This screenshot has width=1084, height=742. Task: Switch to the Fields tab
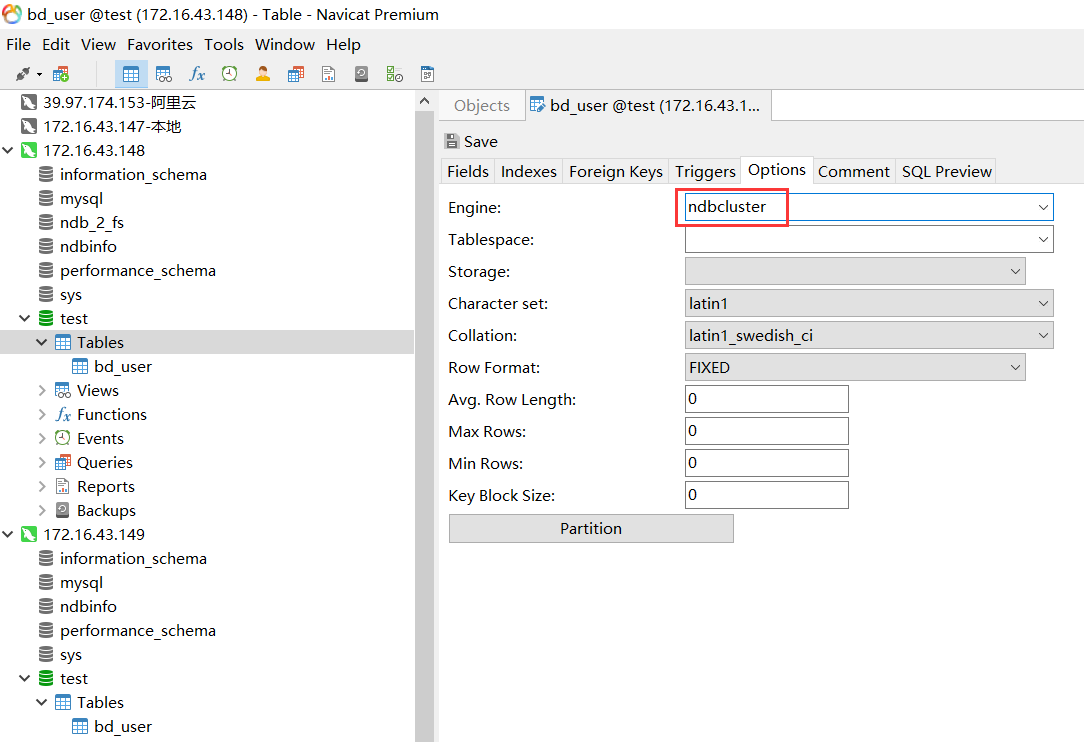pyautogui.click(x=467, y=171)
